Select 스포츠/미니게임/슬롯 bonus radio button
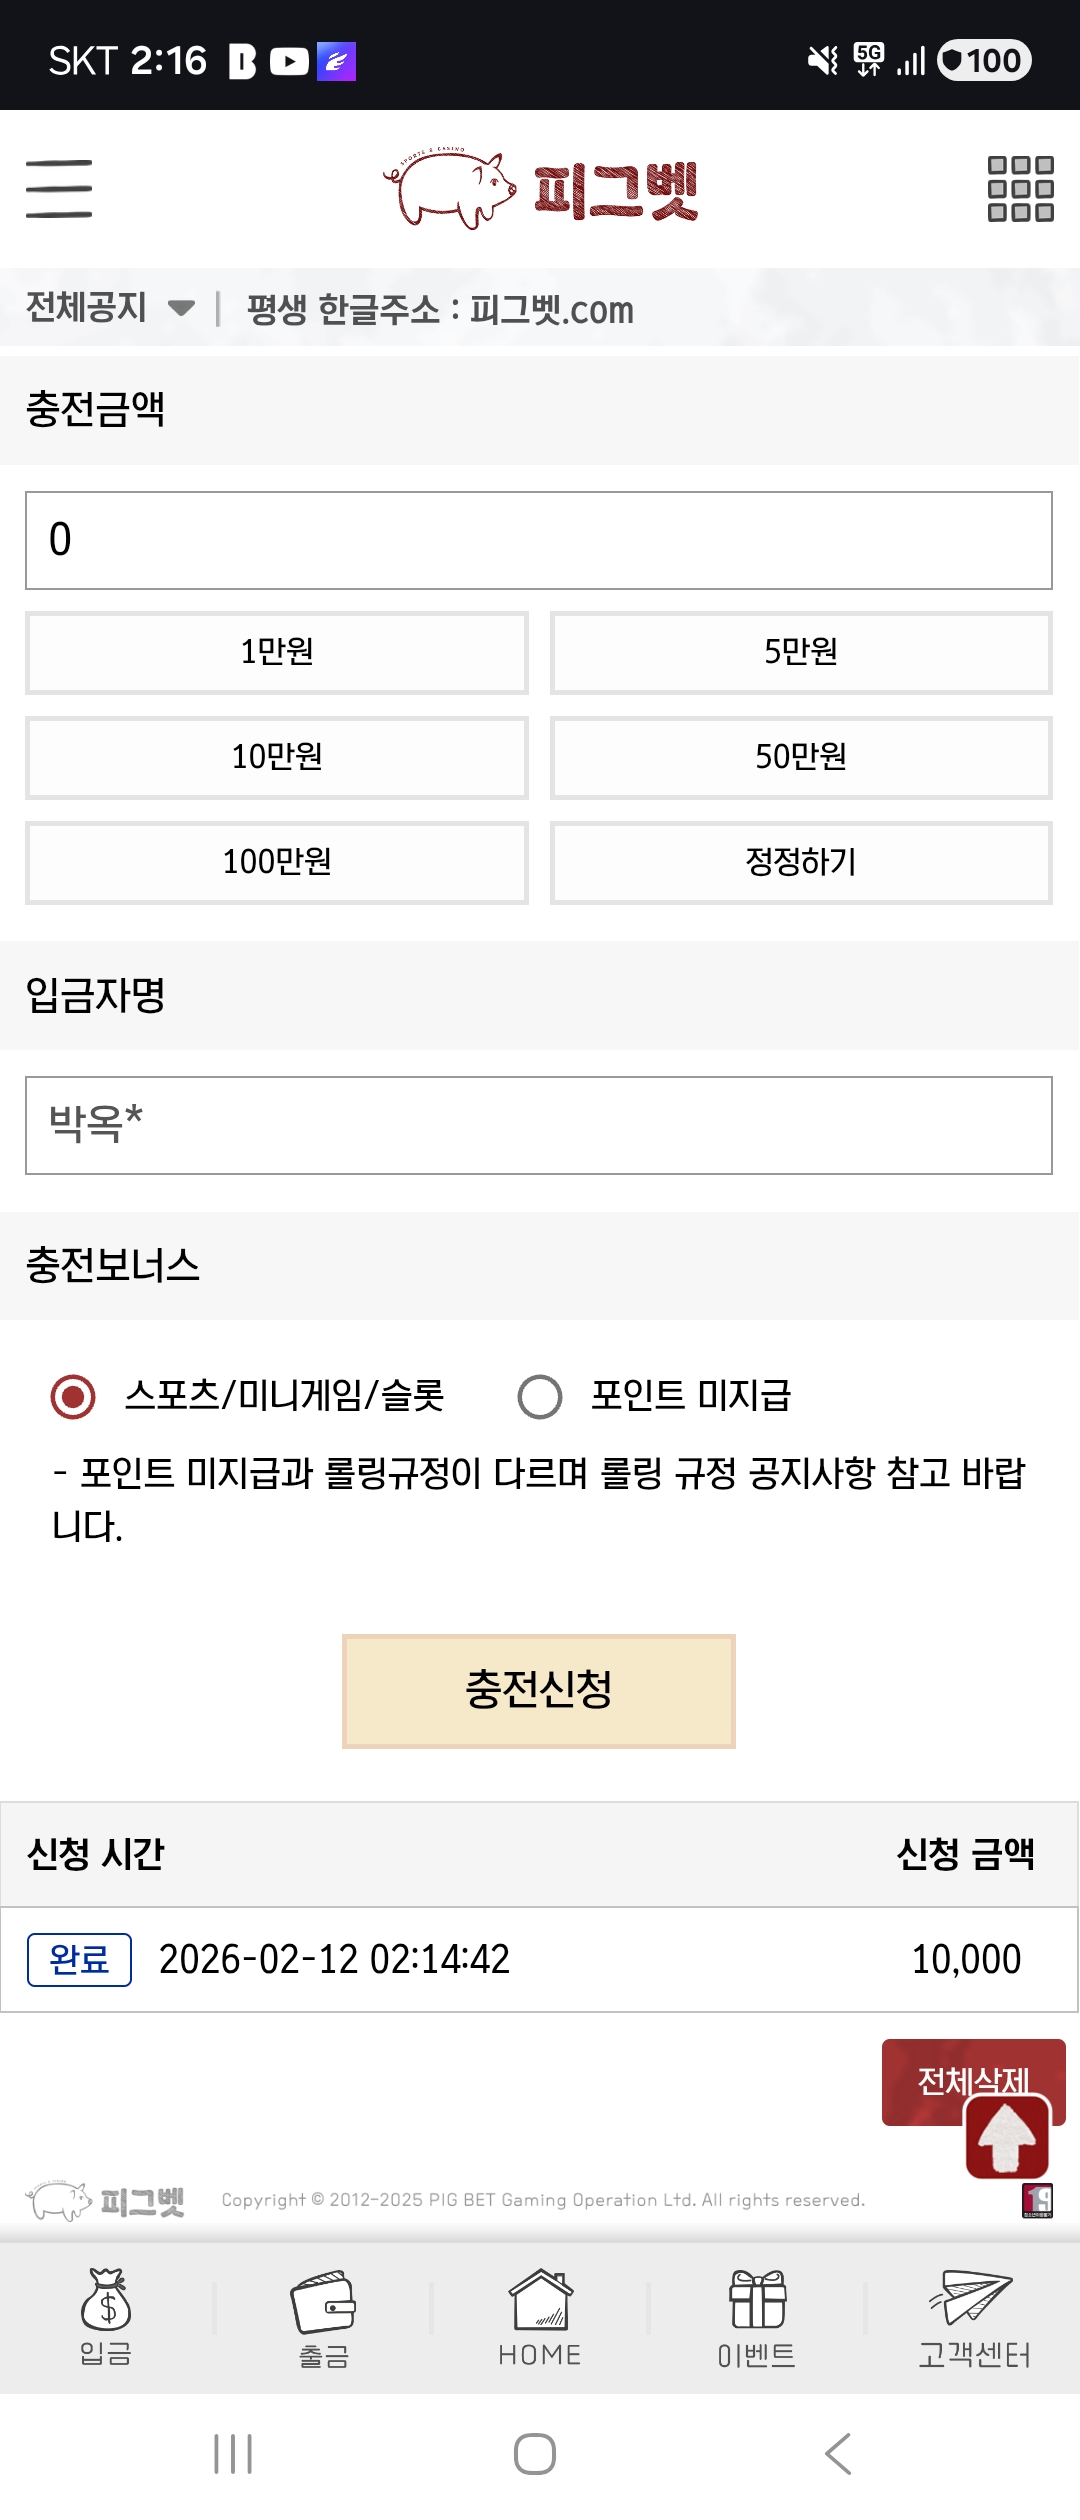 pyautogui.click(x=73, y=1397)
